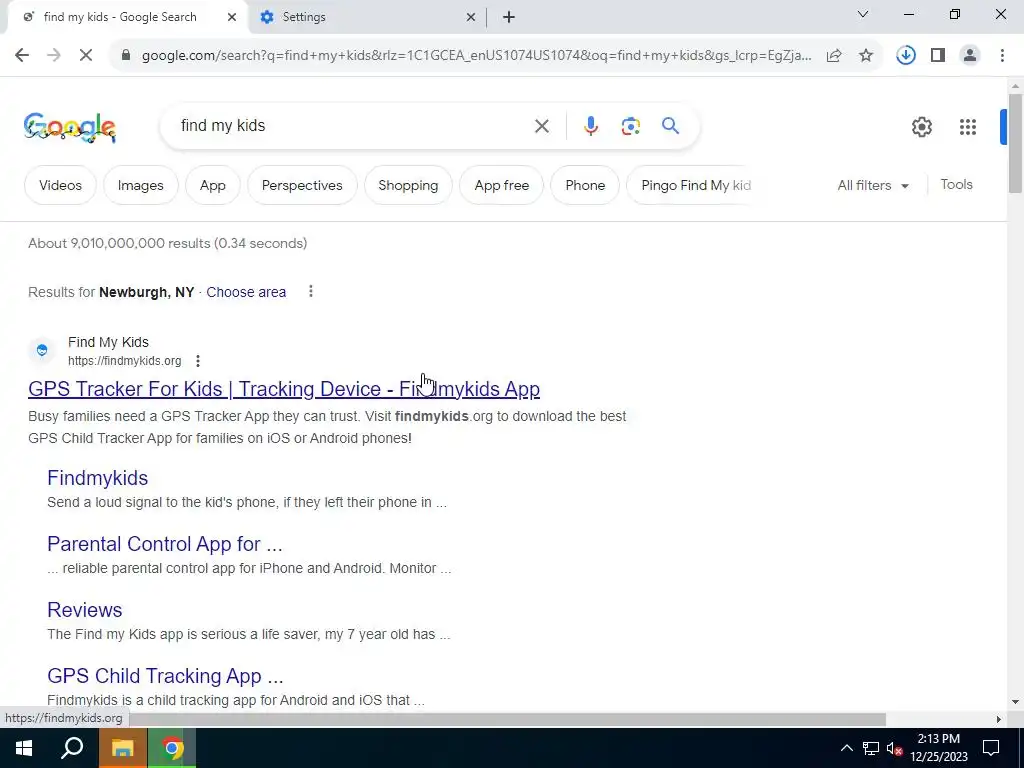The height and width of the screenshot is (768, 1024).
Task: Click https://findmykids.org under Find My Kids
Action: pos(125,361)
